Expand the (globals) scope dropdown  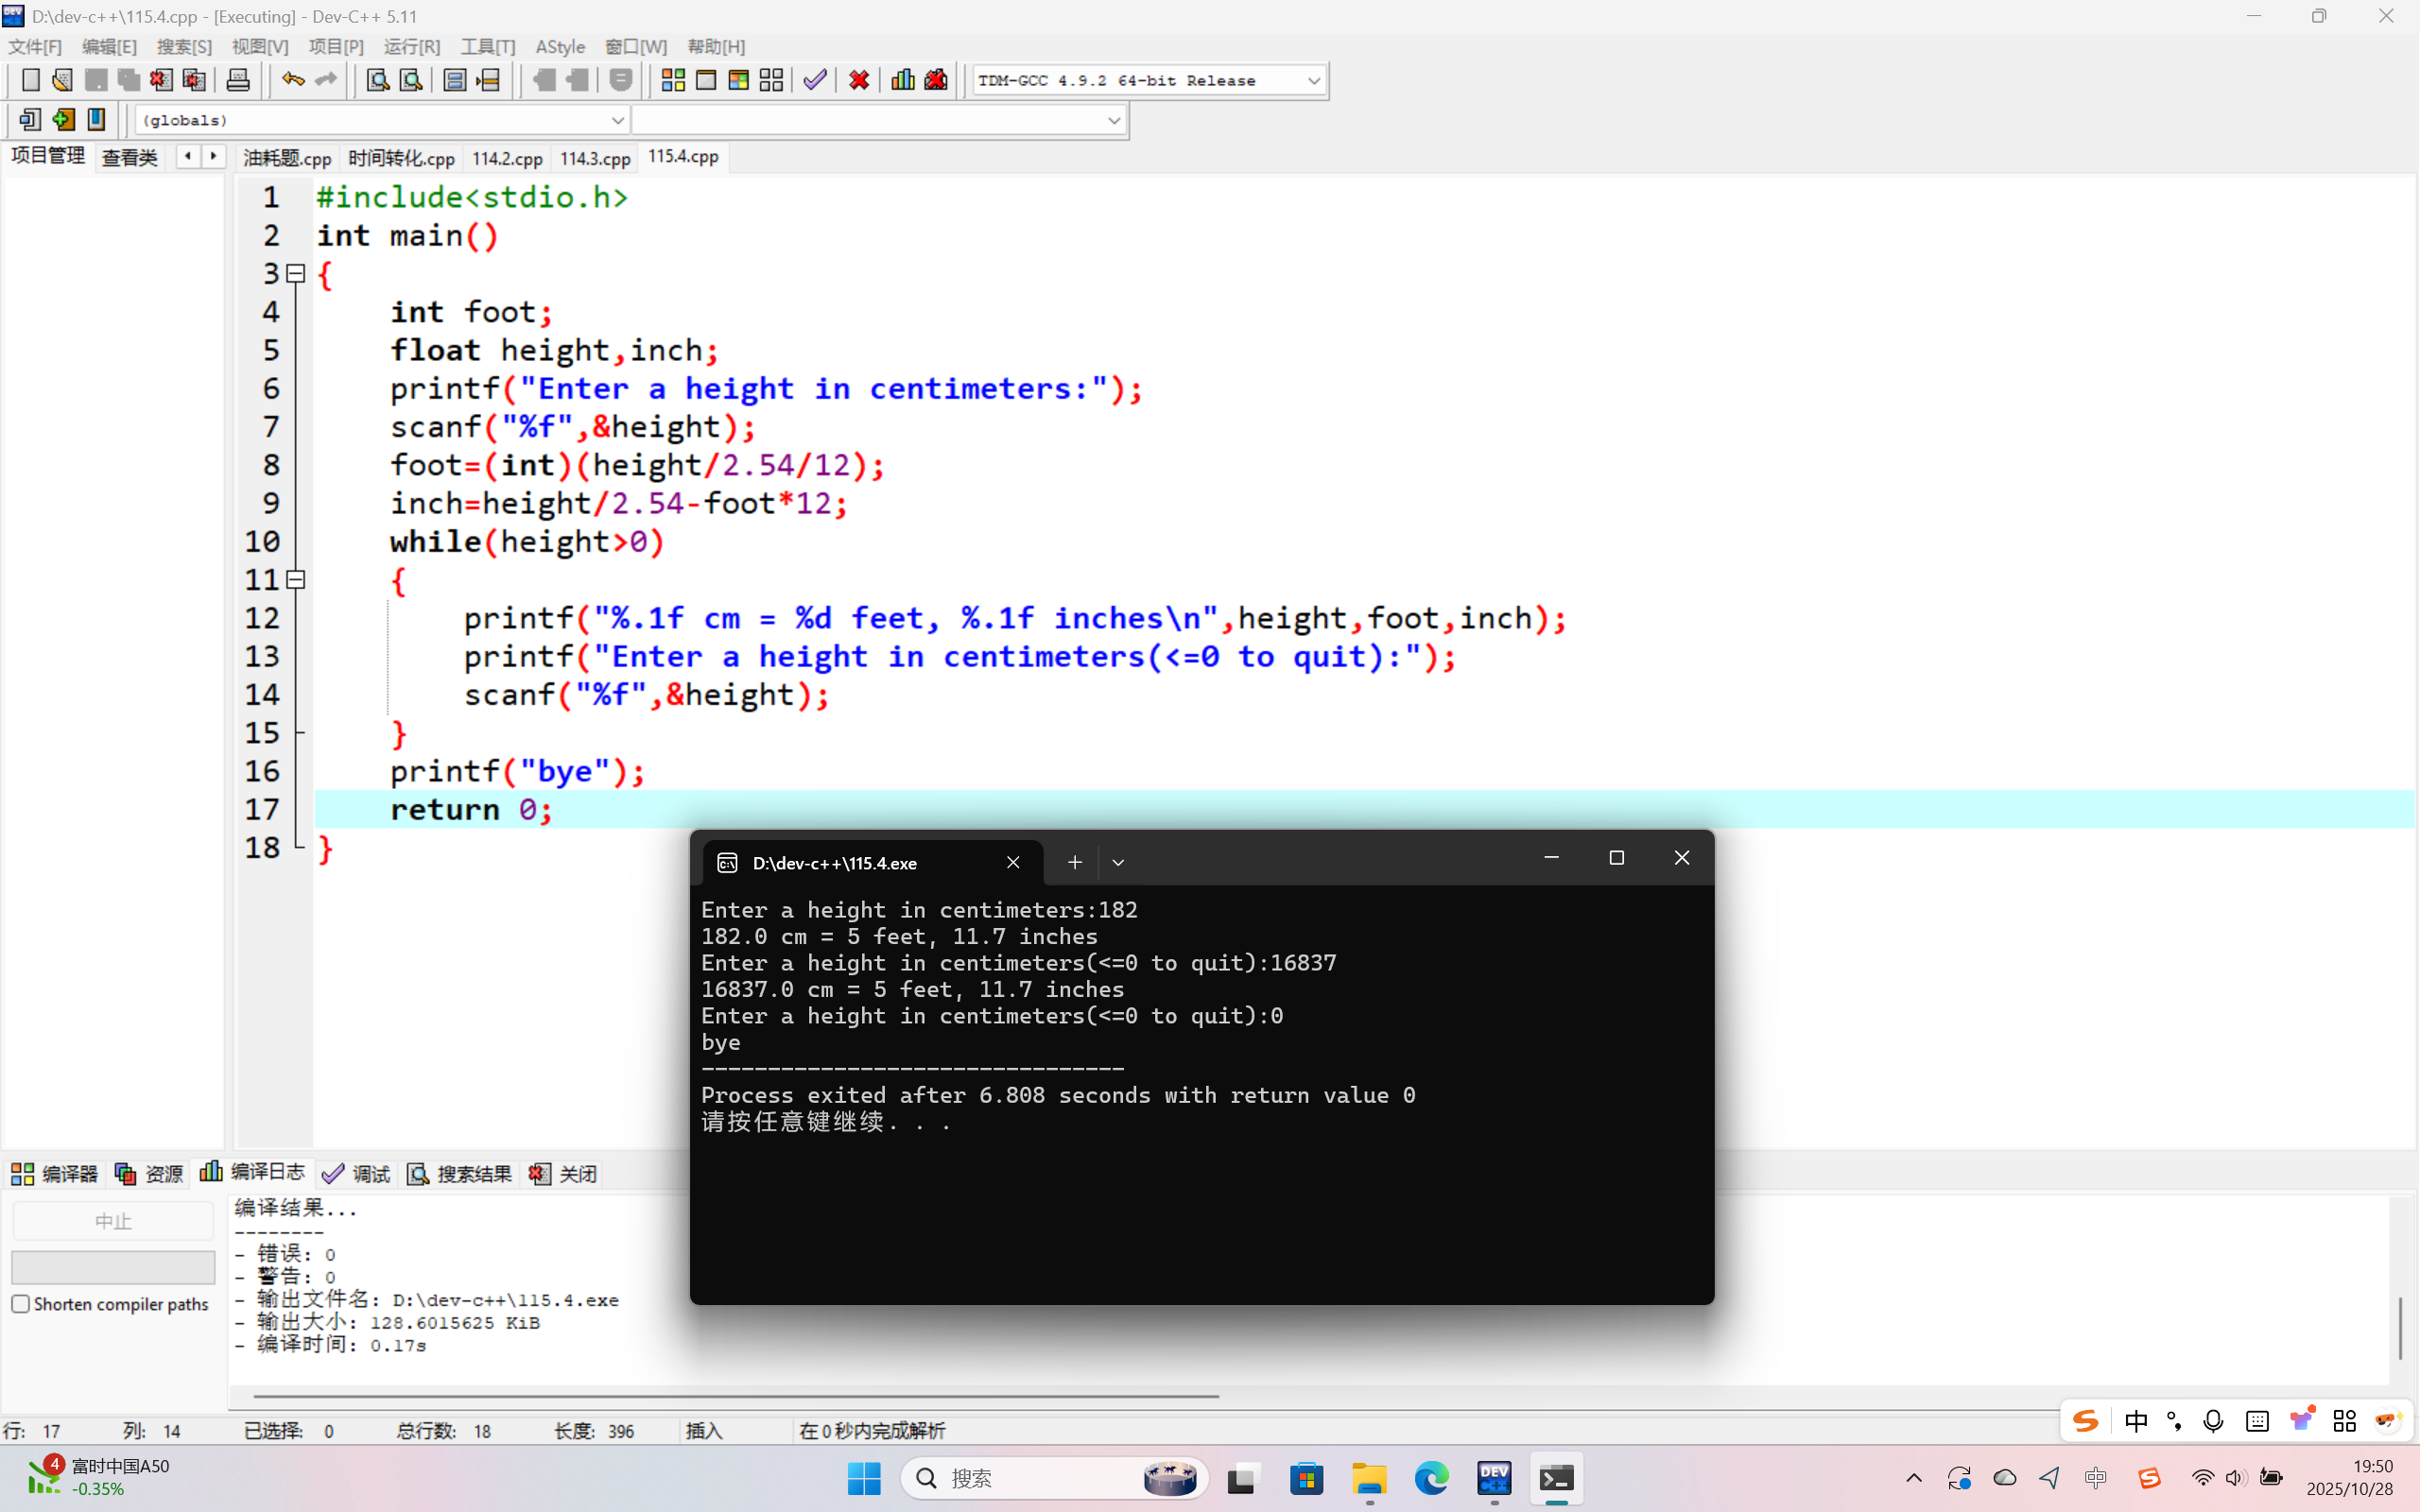[x=617, y=120]
